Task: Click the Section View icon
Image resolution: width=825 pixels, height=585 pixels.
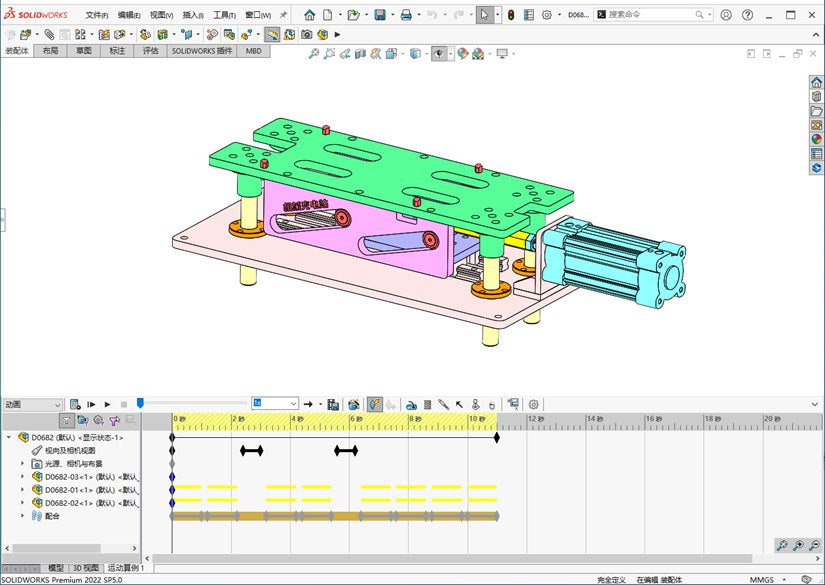Action: pyautogui.click(x=360, y=53)
